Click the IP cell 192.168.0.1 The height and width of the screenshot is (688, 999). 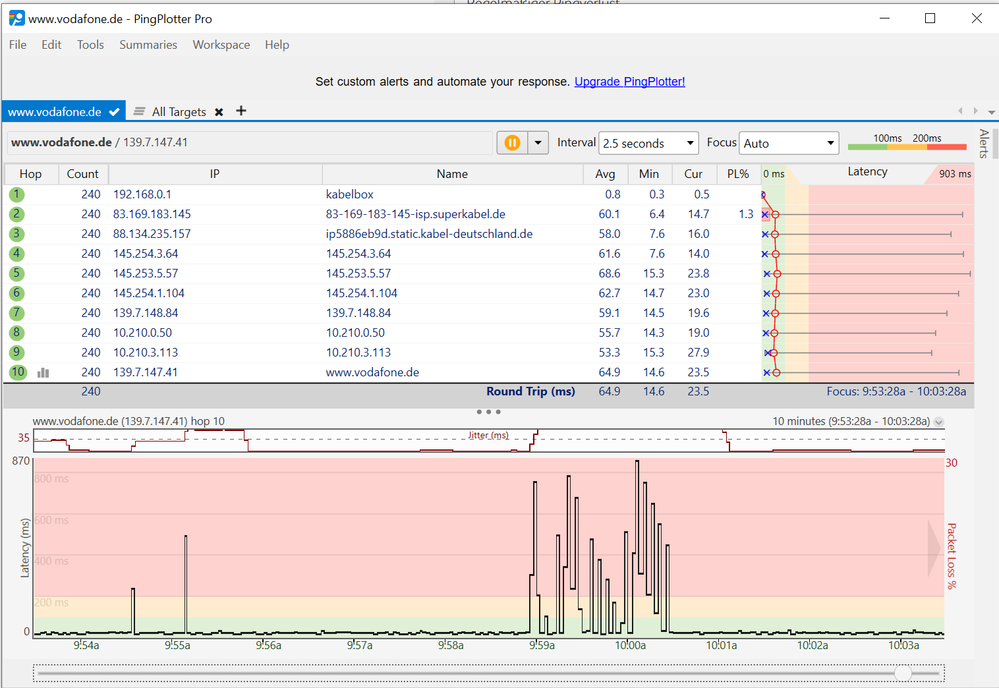142,194
